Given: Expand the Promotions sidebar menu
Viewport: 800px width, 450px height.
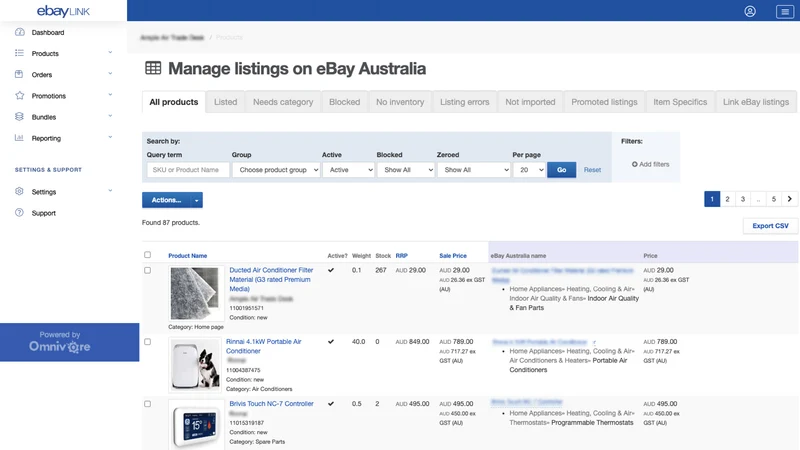Looking at the screenshot, I should pos(110,95).
